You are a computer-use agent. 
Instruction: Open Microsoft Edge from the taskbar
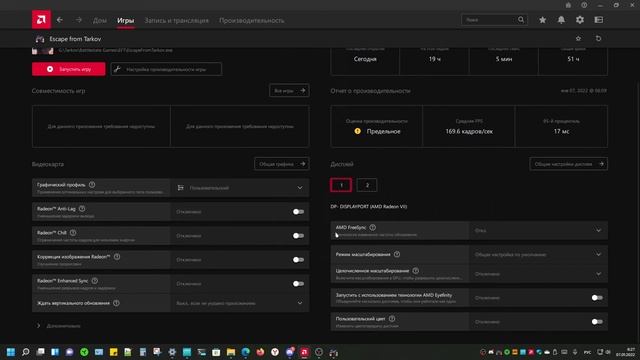coord(245,352)
